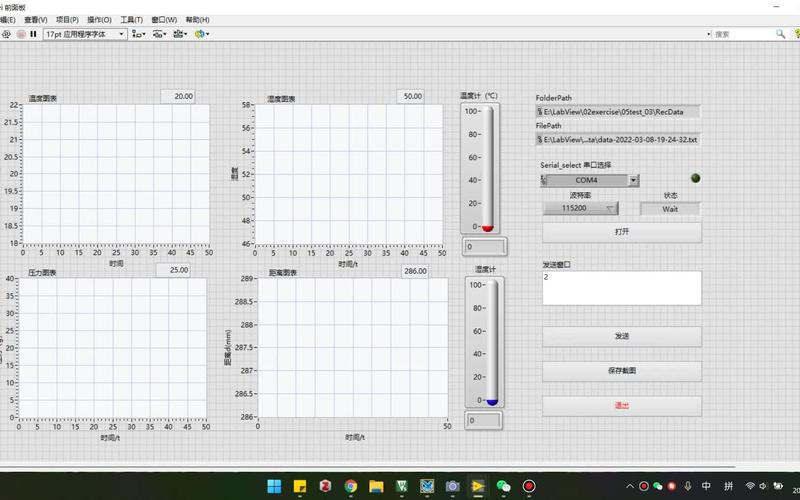Click the 拼 IME mode indicator

[x=729, y=486]
